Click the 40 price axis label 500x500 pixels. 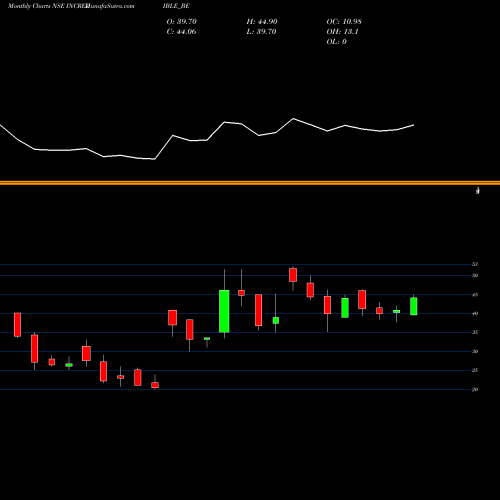click(475, 313)
